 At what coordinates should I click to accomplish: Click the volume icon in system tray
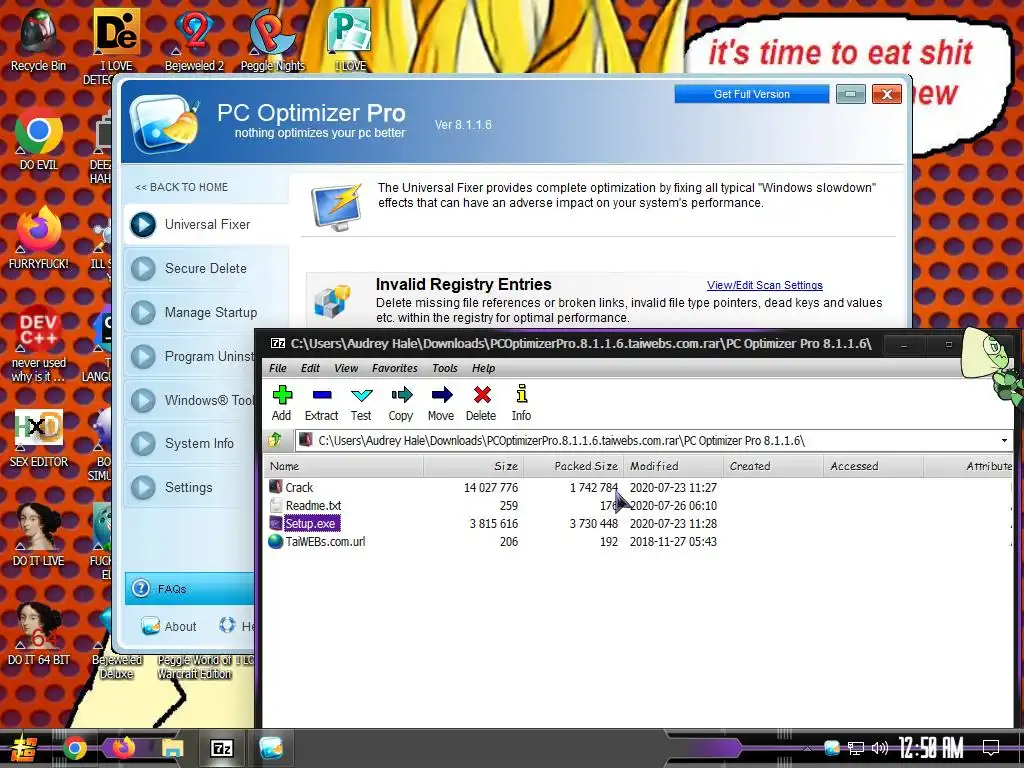(x=880, y=748)
